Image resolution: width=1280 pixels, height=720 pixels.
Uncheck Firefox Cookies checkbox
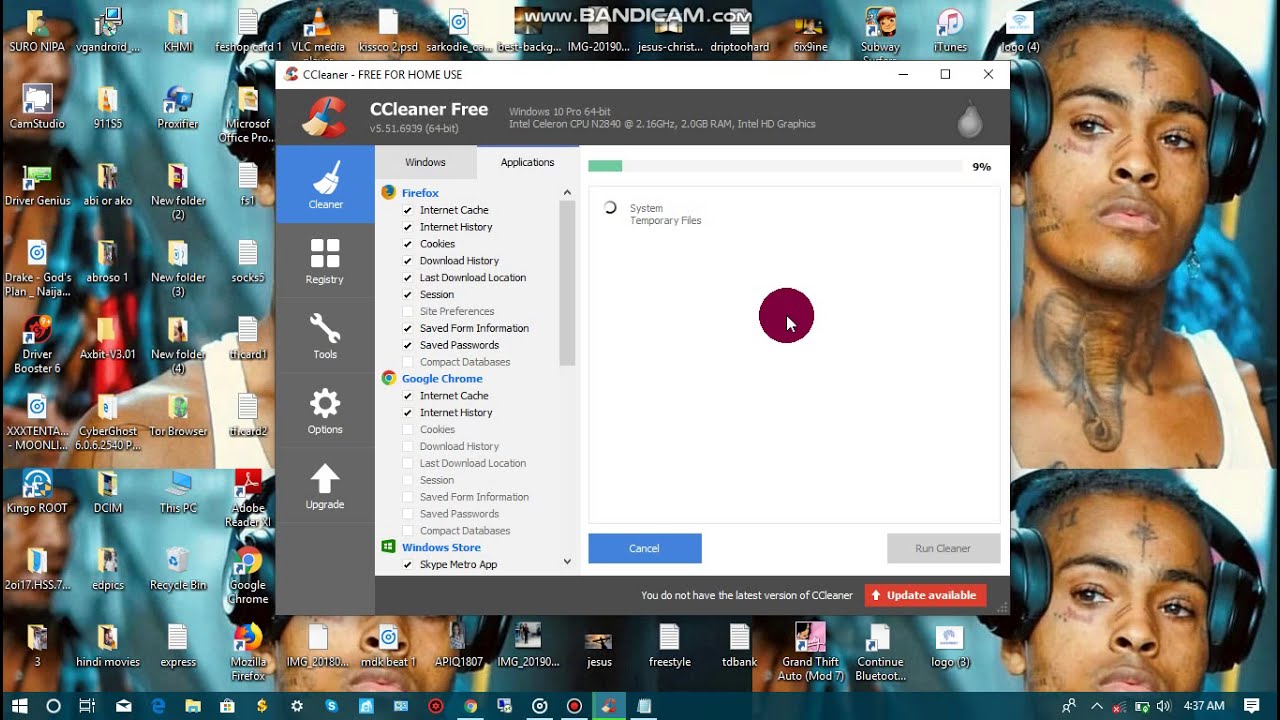click(x=407, y=244)
